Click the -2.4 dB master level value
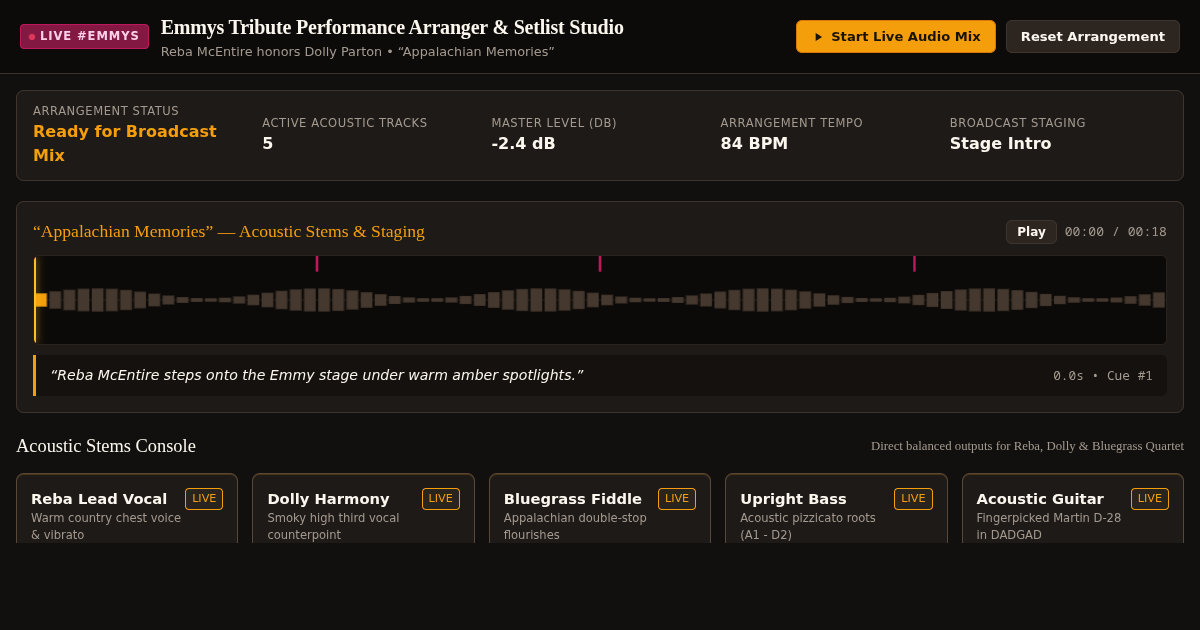 point(523,144)
